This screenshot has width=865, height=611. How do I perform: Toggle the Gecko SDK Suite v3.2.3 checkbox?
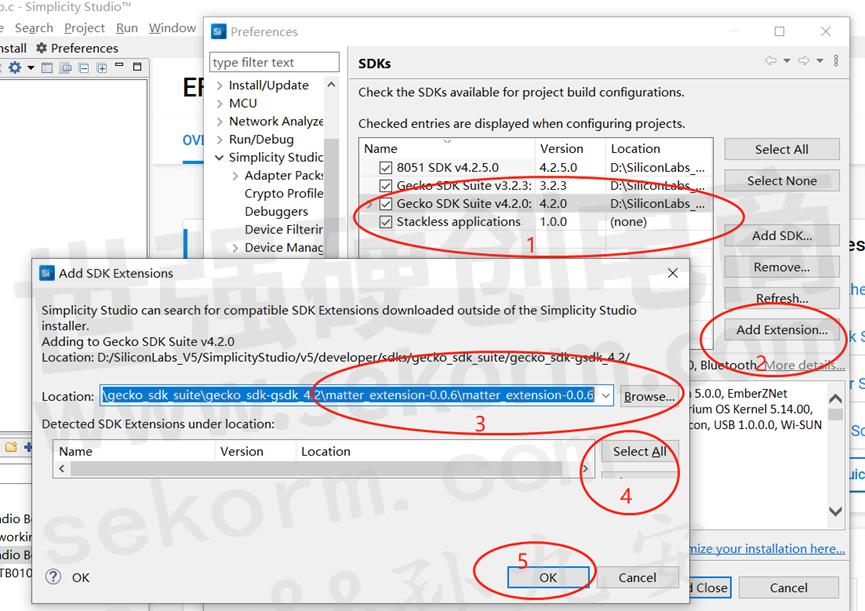(x=386, y=186)
